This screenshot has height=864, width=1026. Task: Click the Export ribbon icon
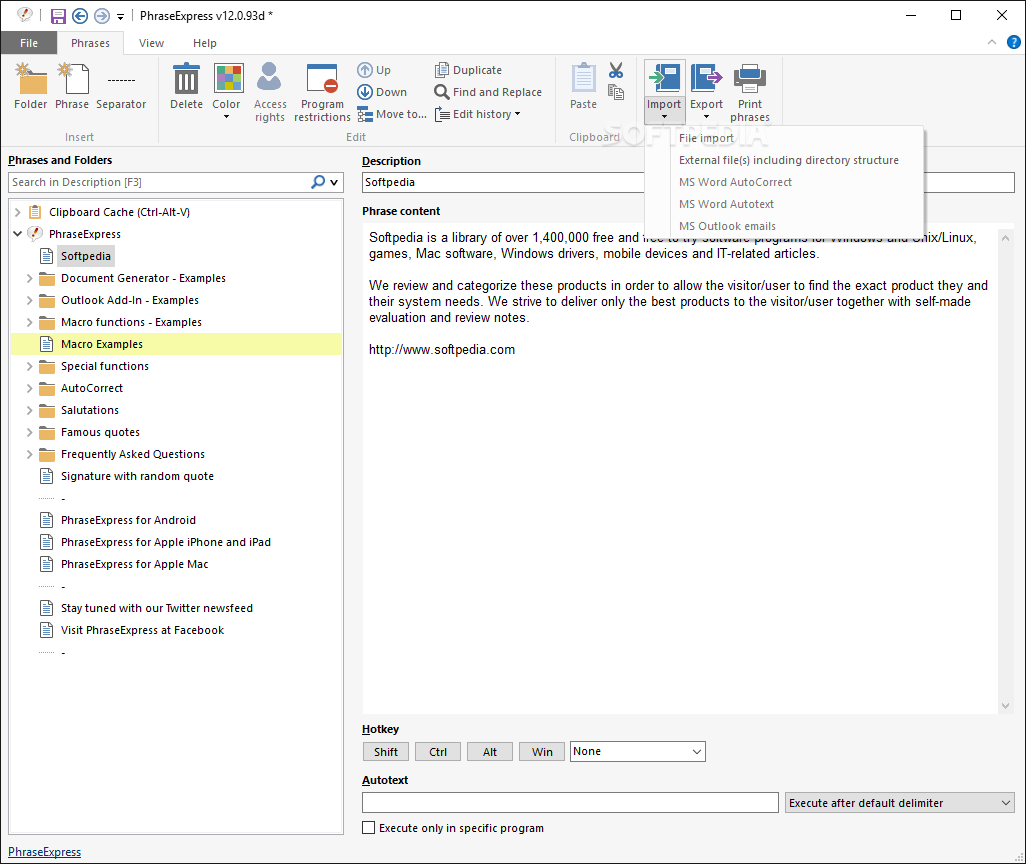[x=706, y=79]
